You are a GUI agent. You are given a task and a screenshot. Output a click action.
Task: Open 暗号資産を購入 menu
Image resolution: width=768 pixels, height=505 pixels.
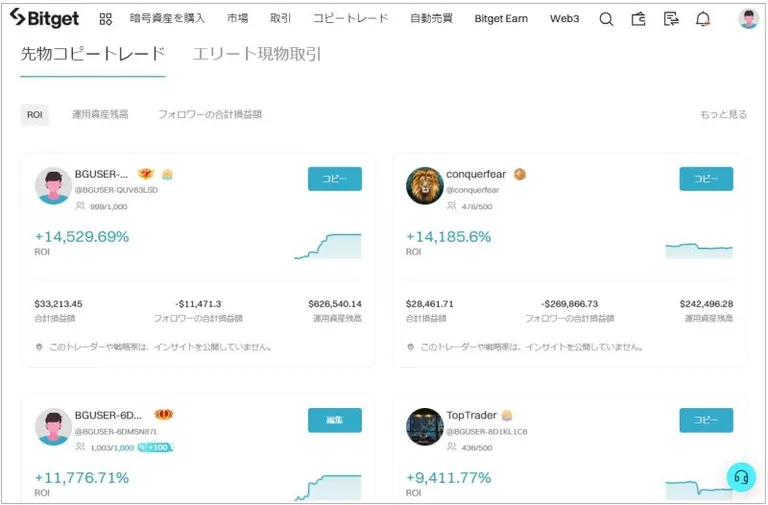(x=168, y=18)
